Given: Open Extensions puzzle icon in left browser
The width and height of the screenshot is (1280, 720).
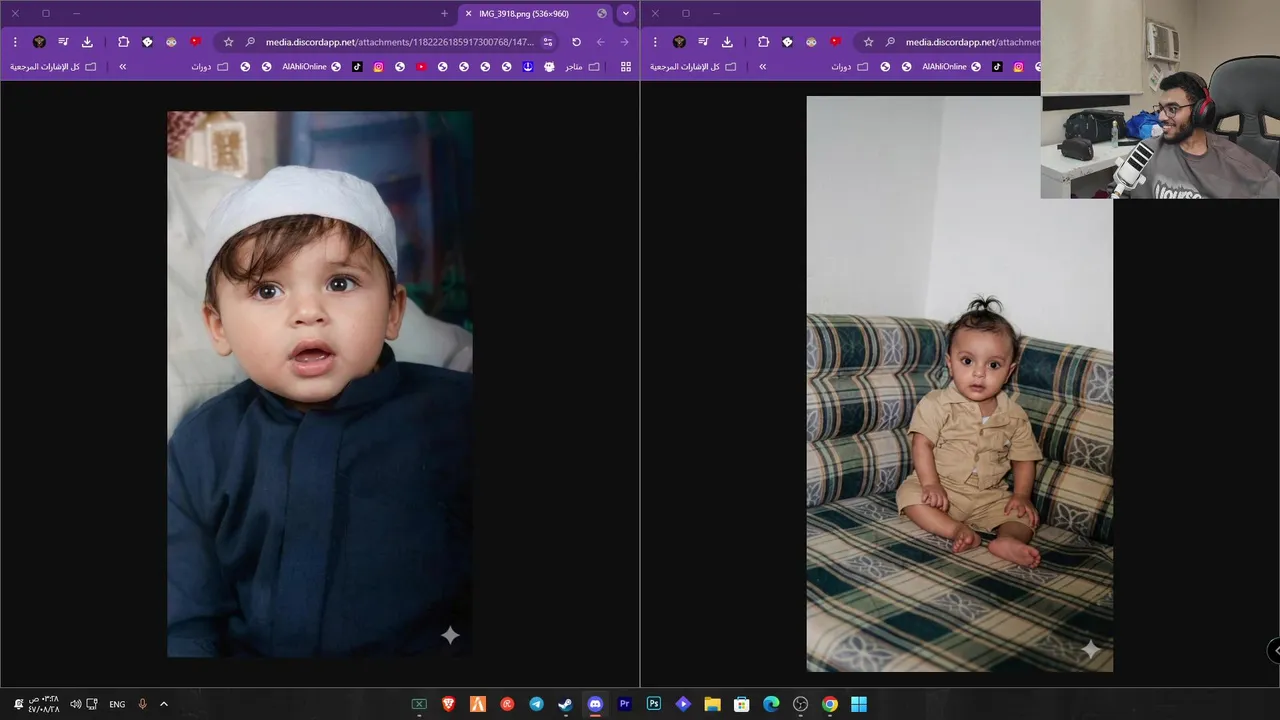Looking at the screenshot, I should click(x=123, y=42).
